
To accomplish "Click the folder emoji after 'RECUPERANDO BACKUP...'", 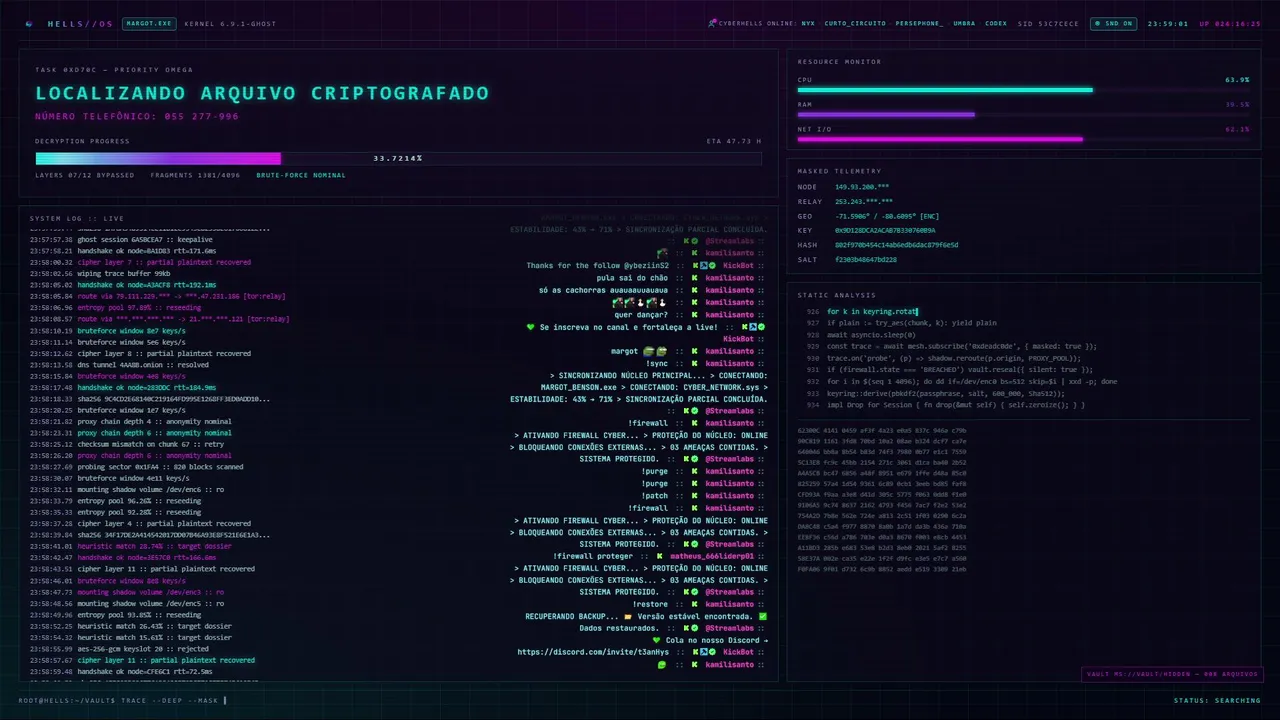I will point(627,616).
